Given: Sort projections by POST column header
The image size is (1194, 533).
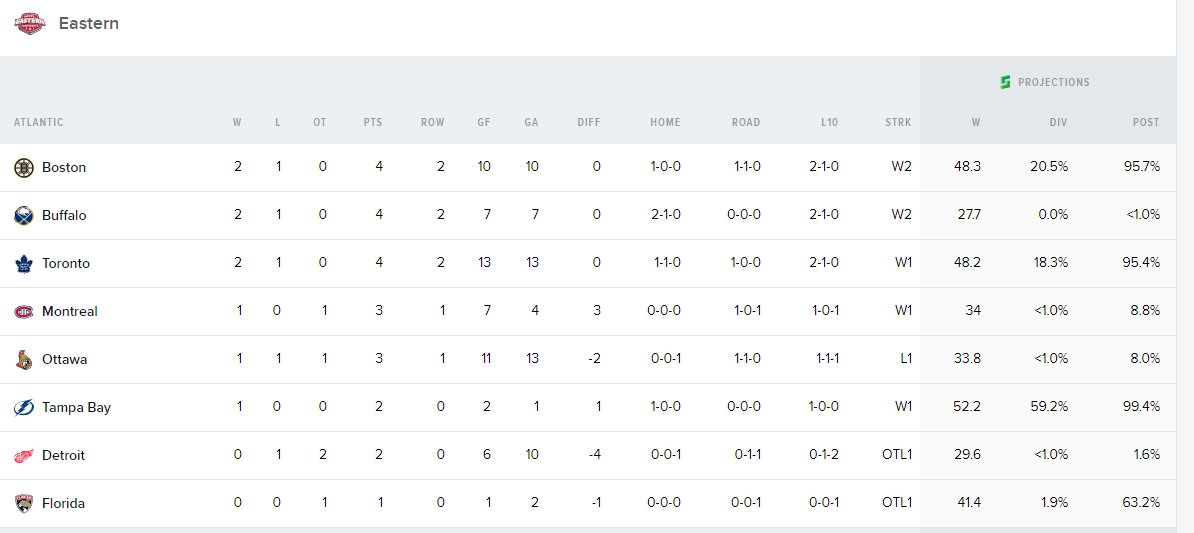Looking at the screenshot, I should 1146,122.
